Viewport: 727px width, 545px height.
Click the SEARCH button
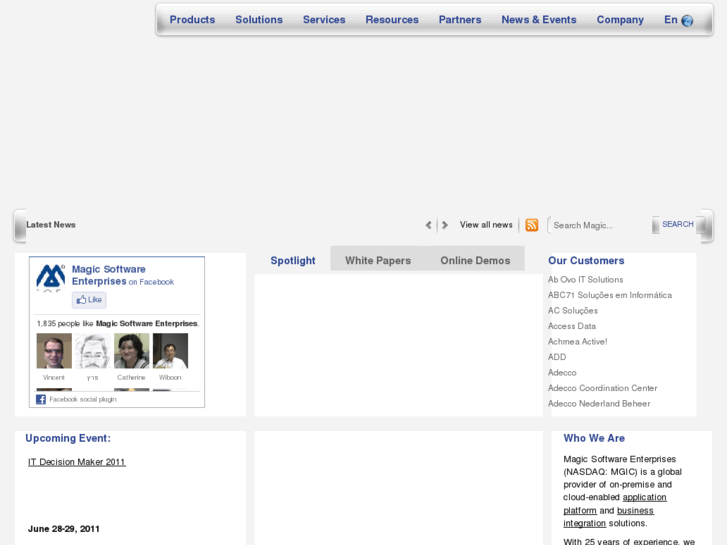[677, 224]
